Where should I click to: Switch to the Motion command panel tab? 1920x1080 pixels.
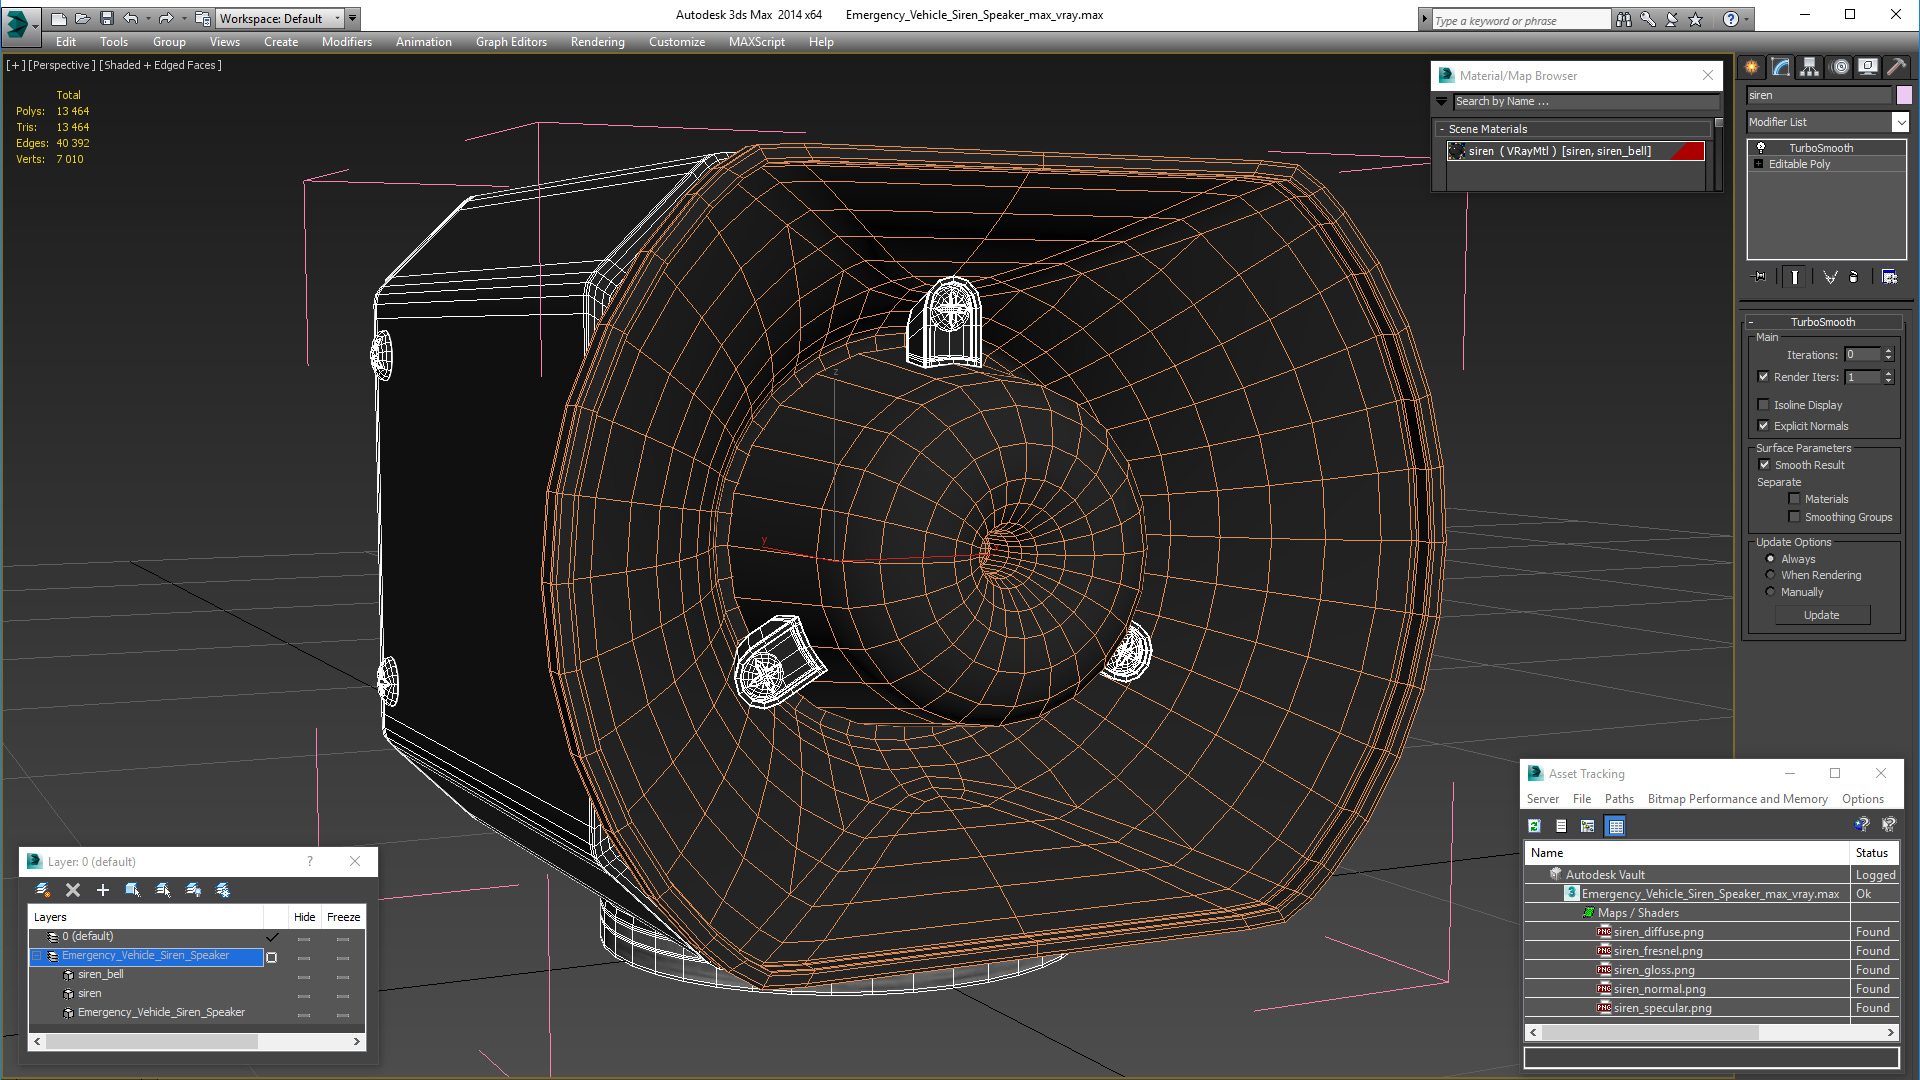click(1840, 67)
